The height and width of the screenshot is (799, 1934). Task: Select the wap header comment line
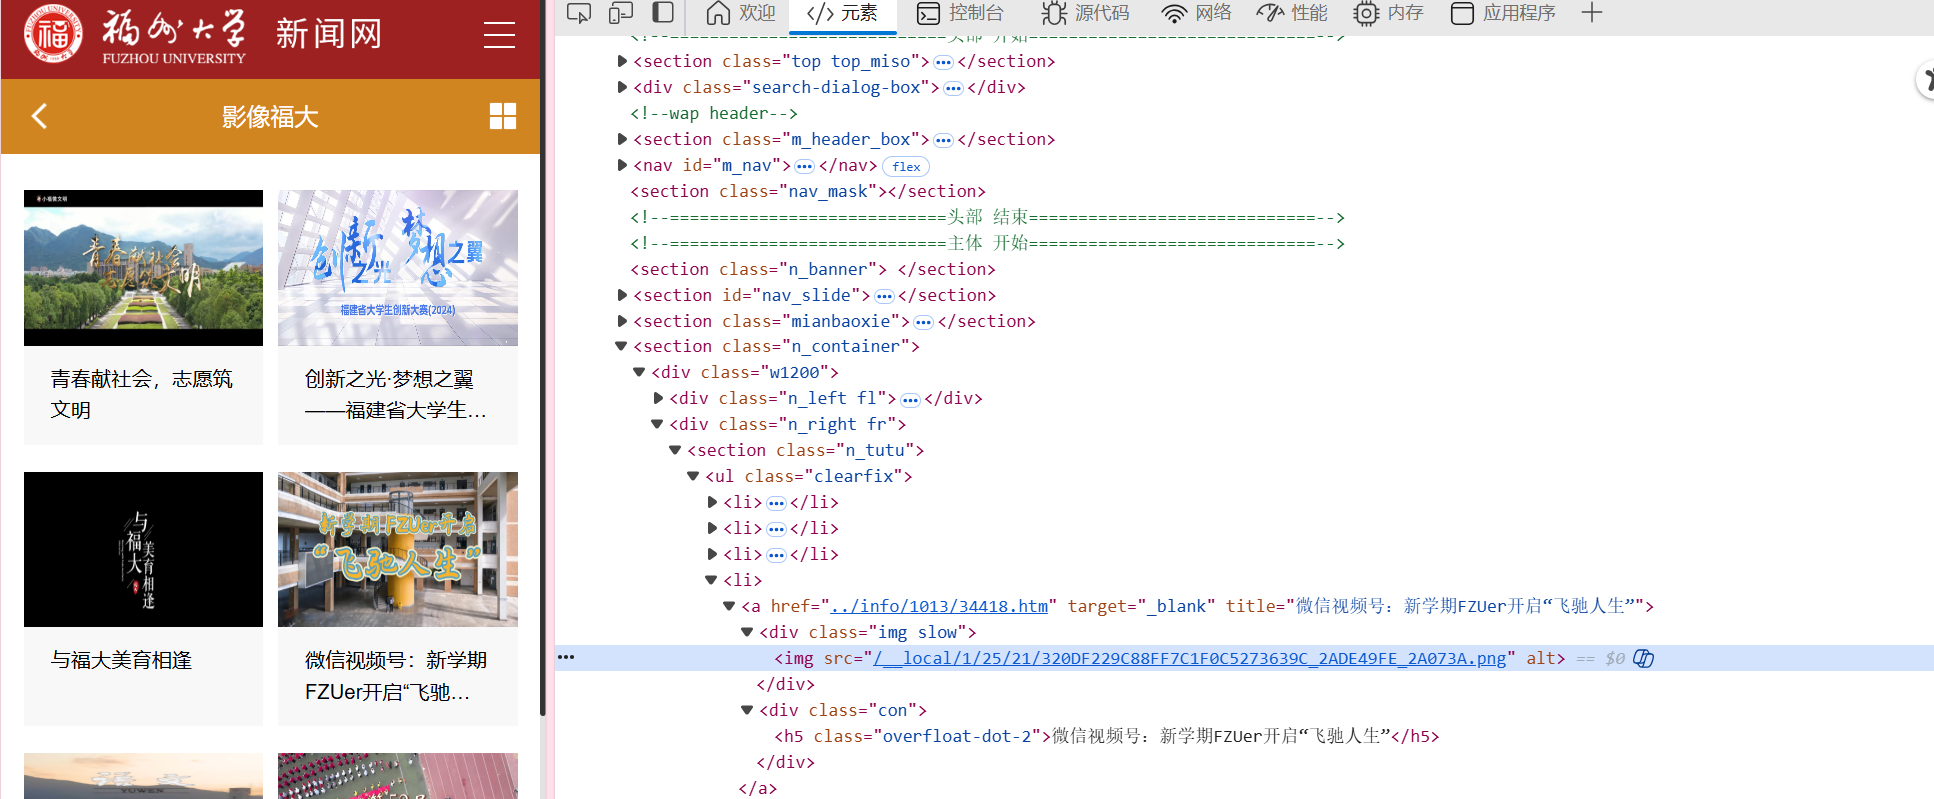[714, 113]
